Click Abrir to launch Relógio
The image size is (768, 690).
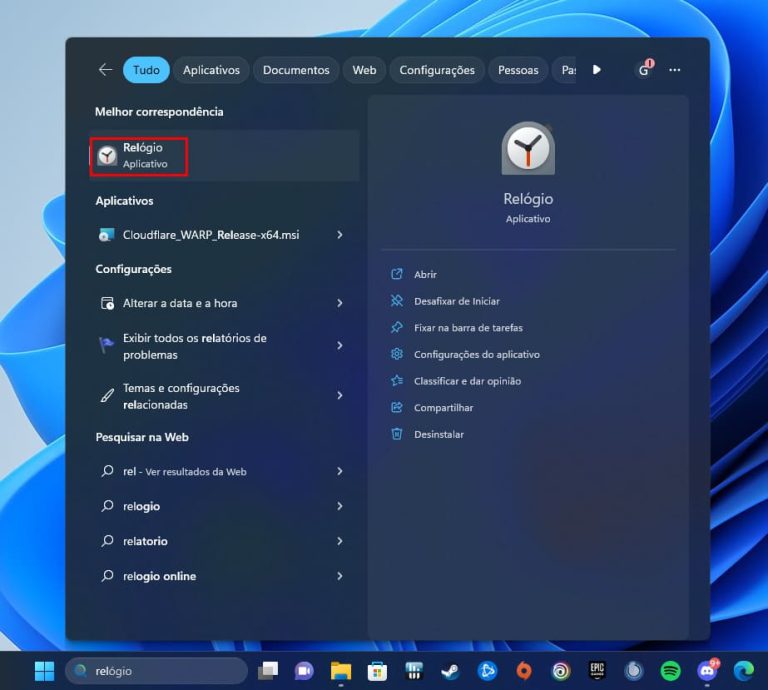click(425, 274)
